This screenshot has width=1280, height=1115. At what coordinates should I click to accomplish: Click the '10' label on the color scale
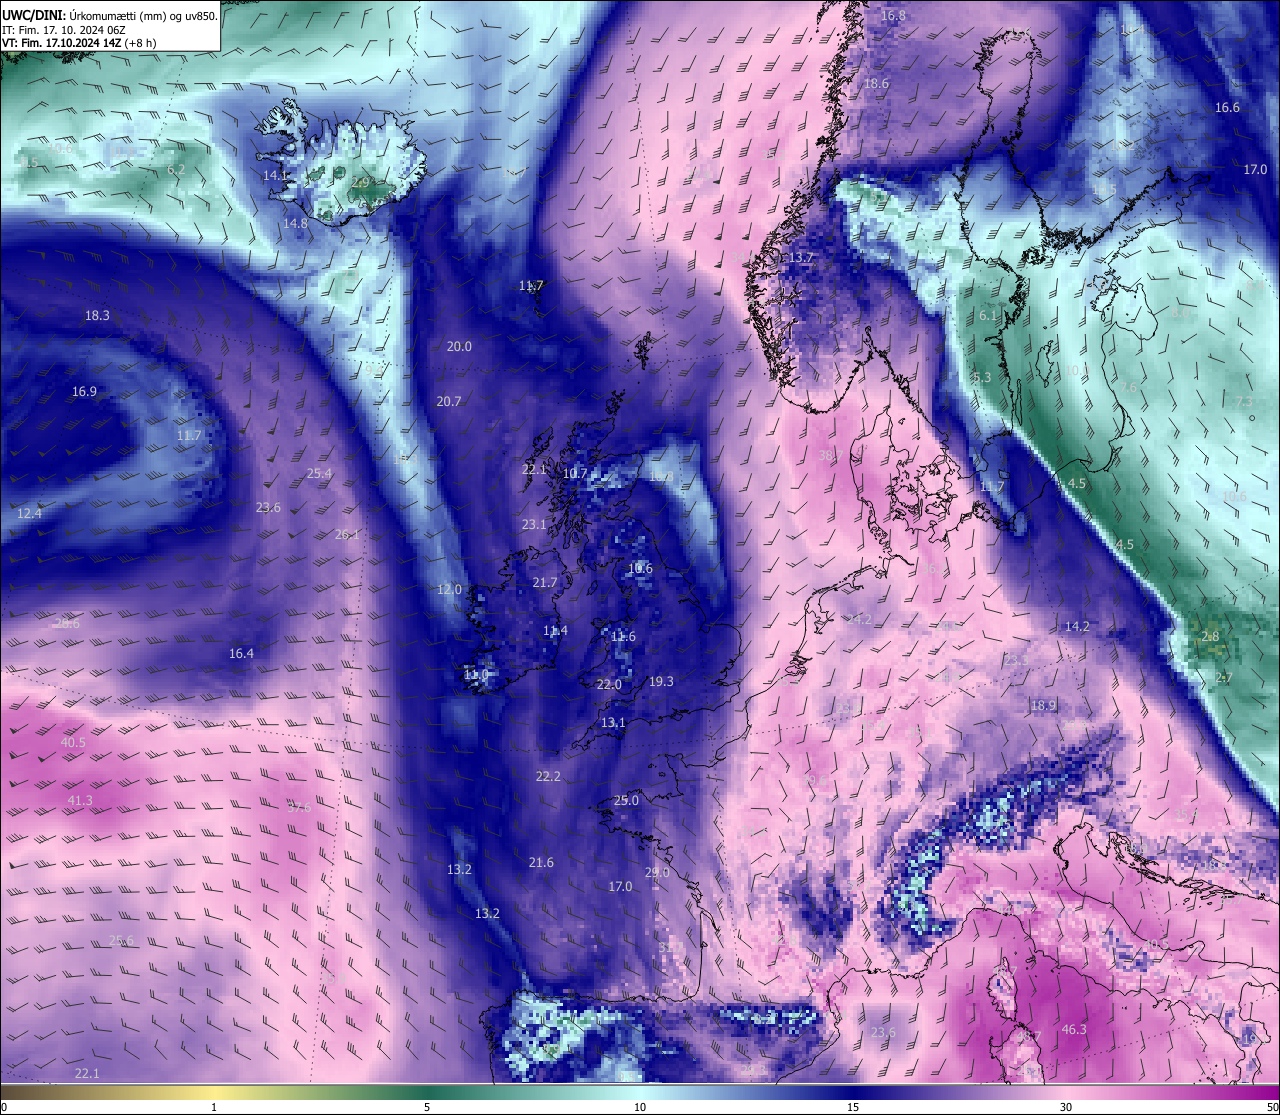(x=640, y=1107)
